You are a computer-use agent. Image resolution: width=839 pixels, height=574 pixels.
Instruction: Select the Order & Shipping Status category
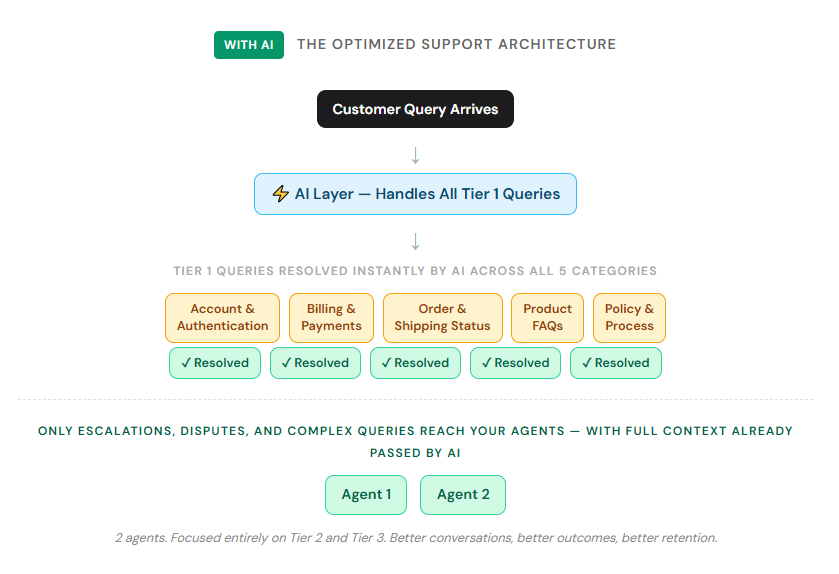(x=442, y=318)
